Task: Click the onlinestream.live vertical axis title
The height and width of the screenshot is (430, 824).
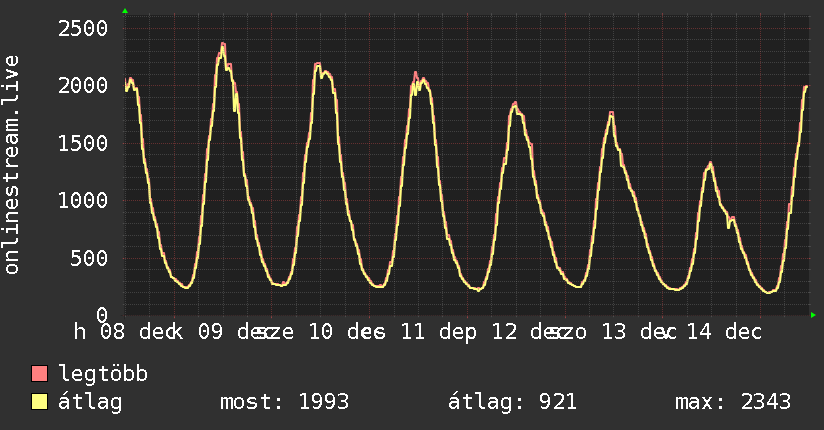Action: 12,166
